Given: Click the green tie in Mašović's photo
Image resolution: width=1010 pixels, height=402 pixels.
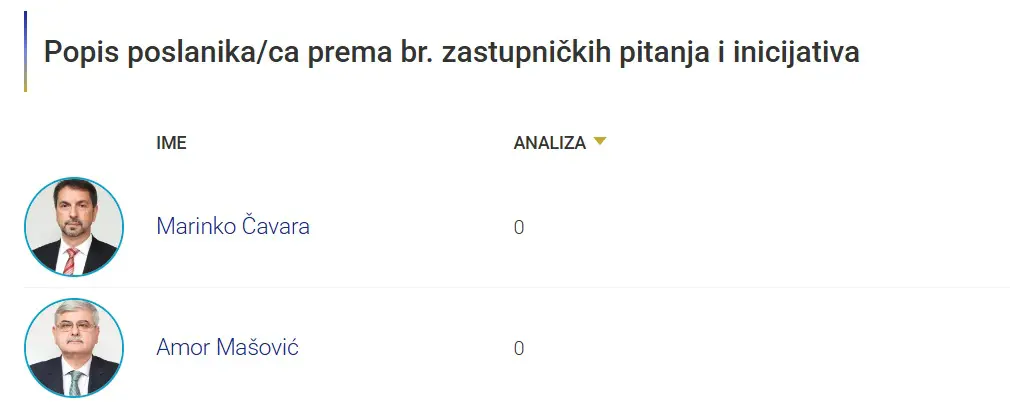Looking at the screenshot, I should (x=75, y=382).
